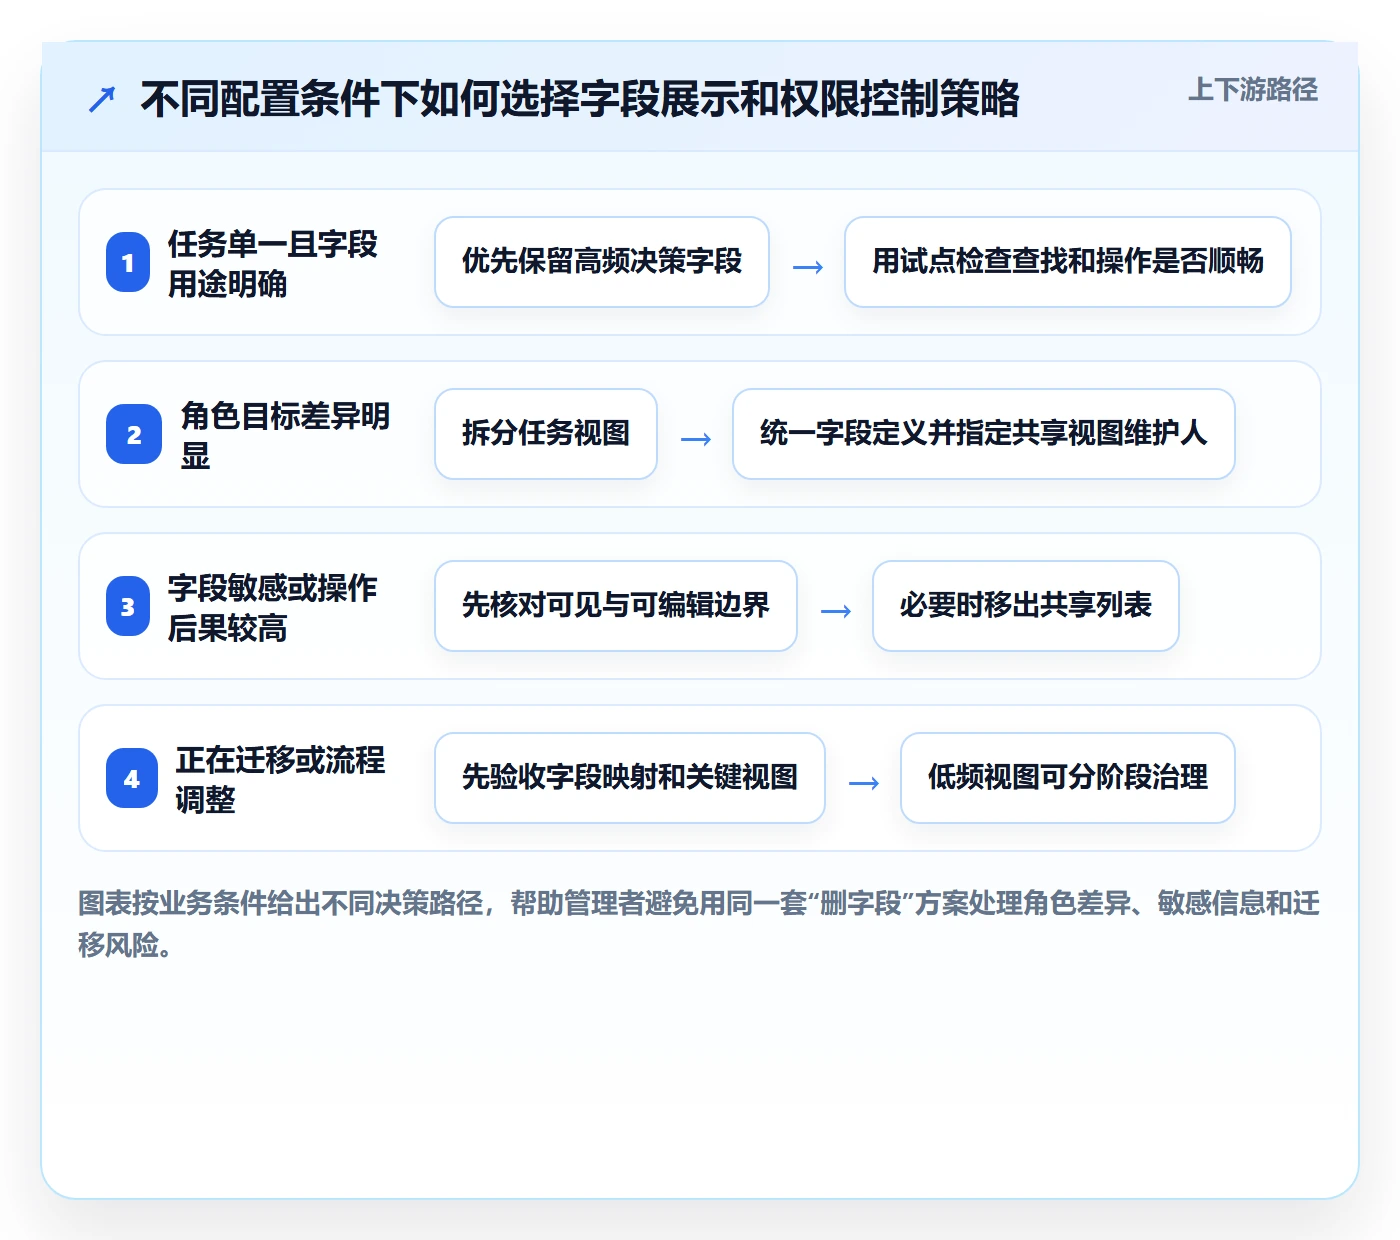The image size is (1400, 1240).
Task: Click the arrow after 先核对可见与可编辑边界
Action: click(836, 611)
